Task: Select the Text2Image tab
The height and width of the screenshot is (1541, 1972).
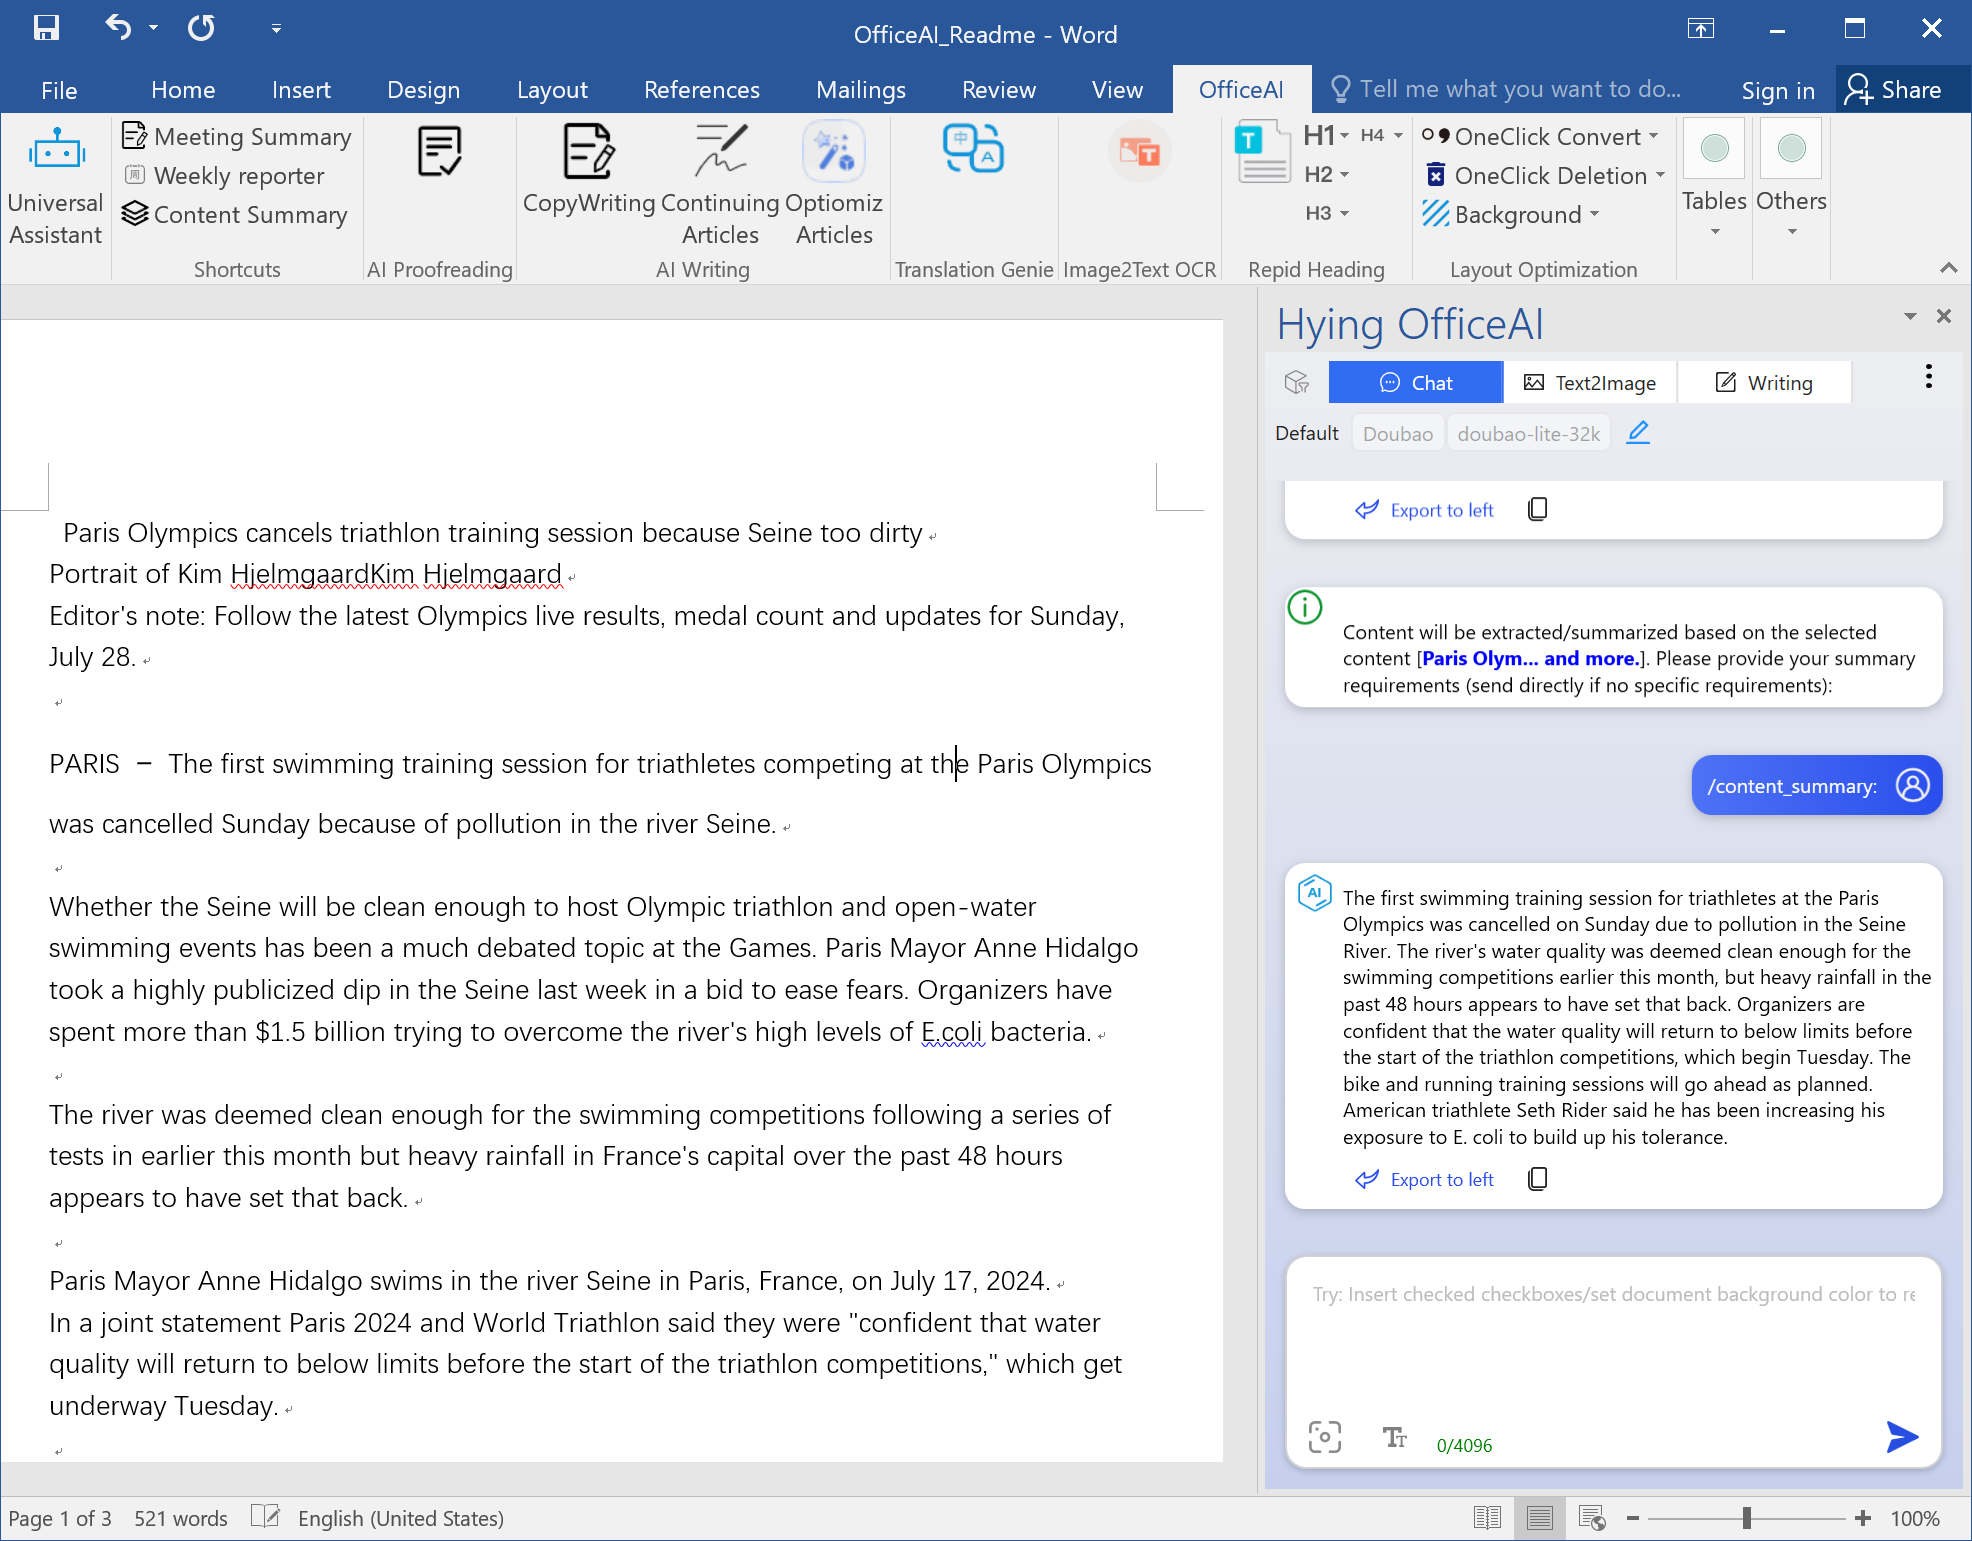Action: (x=1590, y=383)
